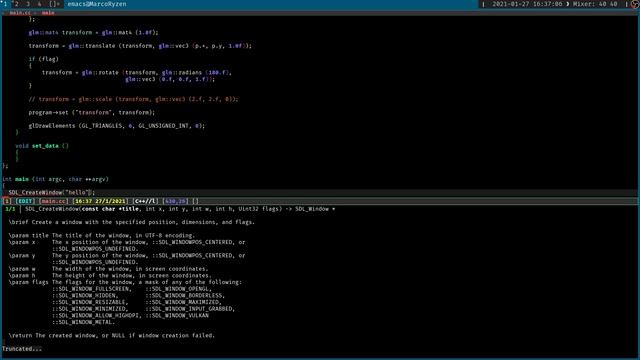Click the [main.cc] buffer name in modeline
Image resolution: width=640 pixels, height=360 pixels.
54,201
